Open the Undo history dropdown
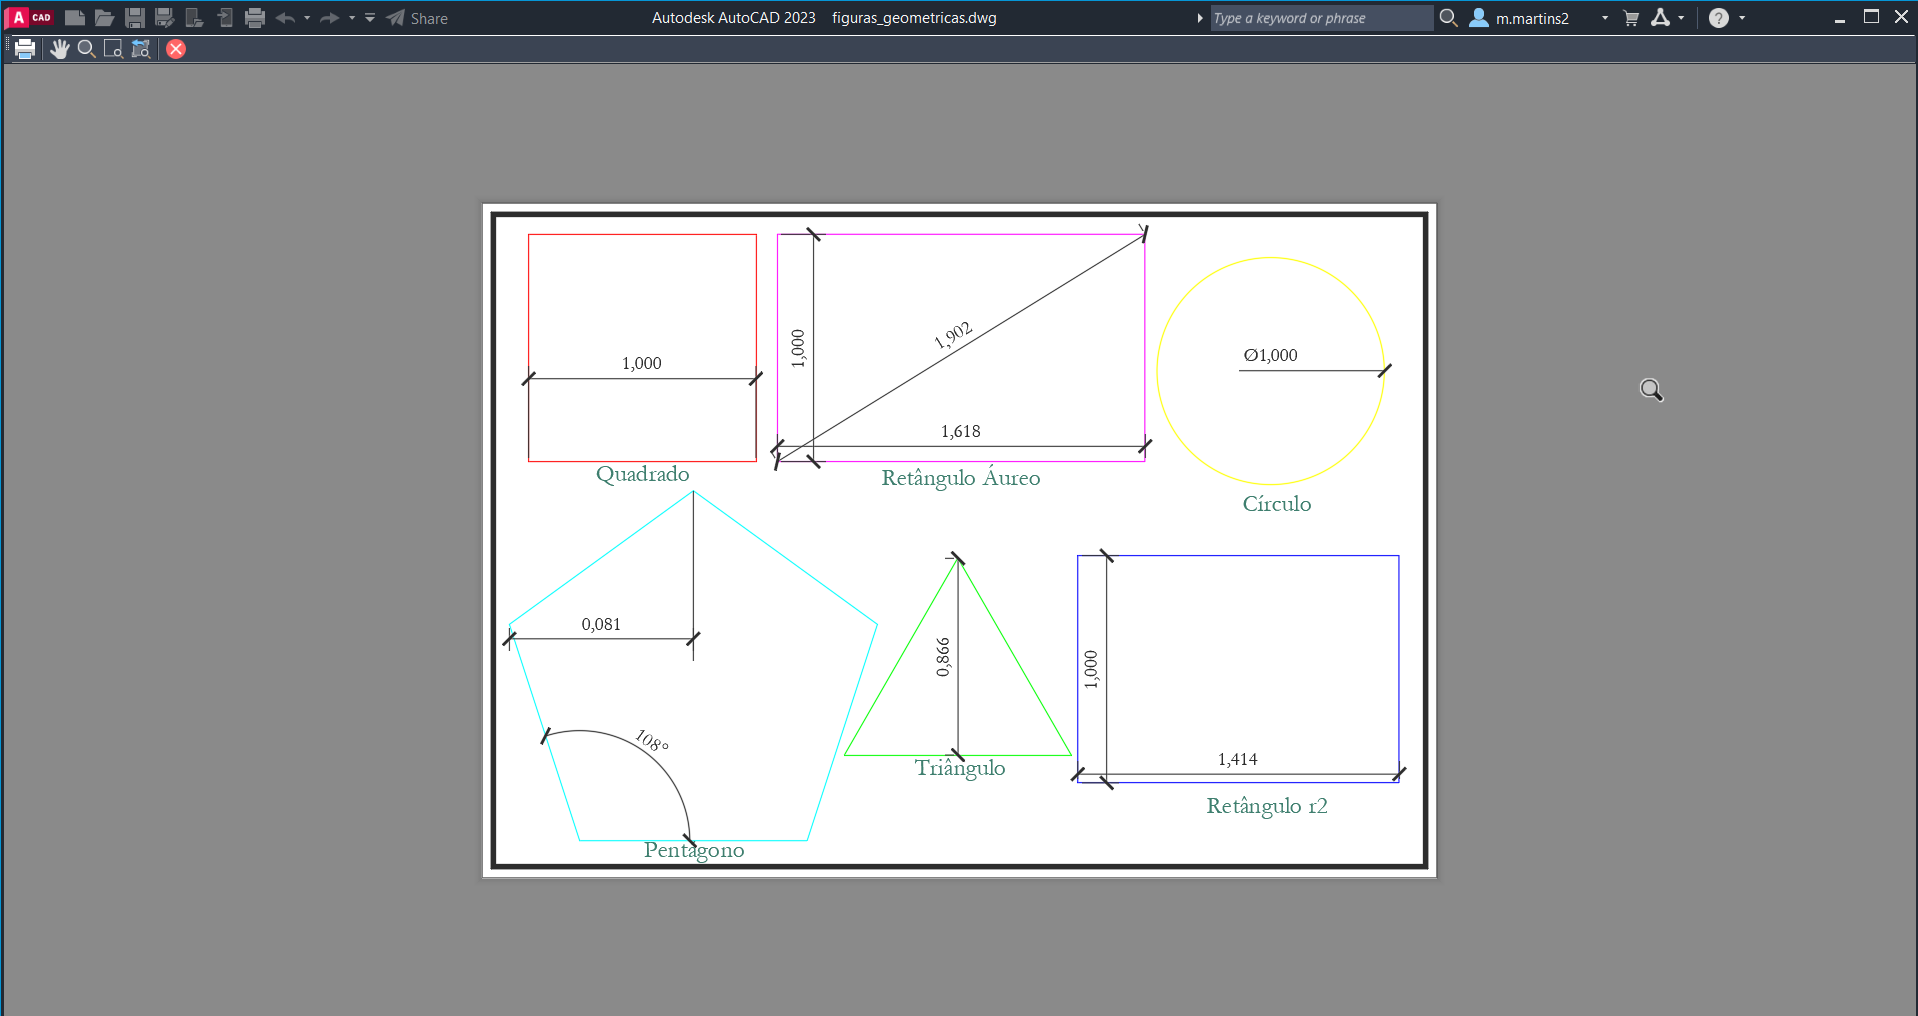Viewport: 1918px width, 1016px height. 307,18
